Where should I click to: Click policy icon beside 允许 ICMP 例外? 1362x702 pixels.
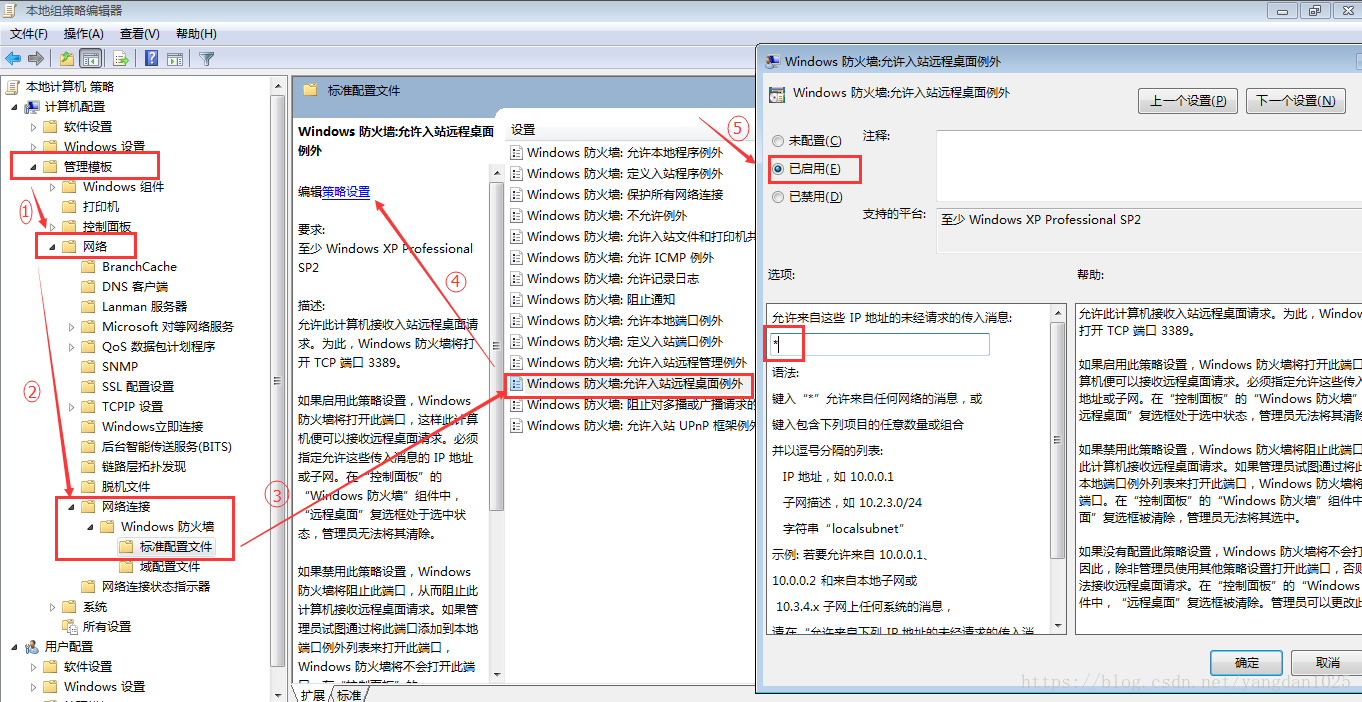tap(517, 258)
